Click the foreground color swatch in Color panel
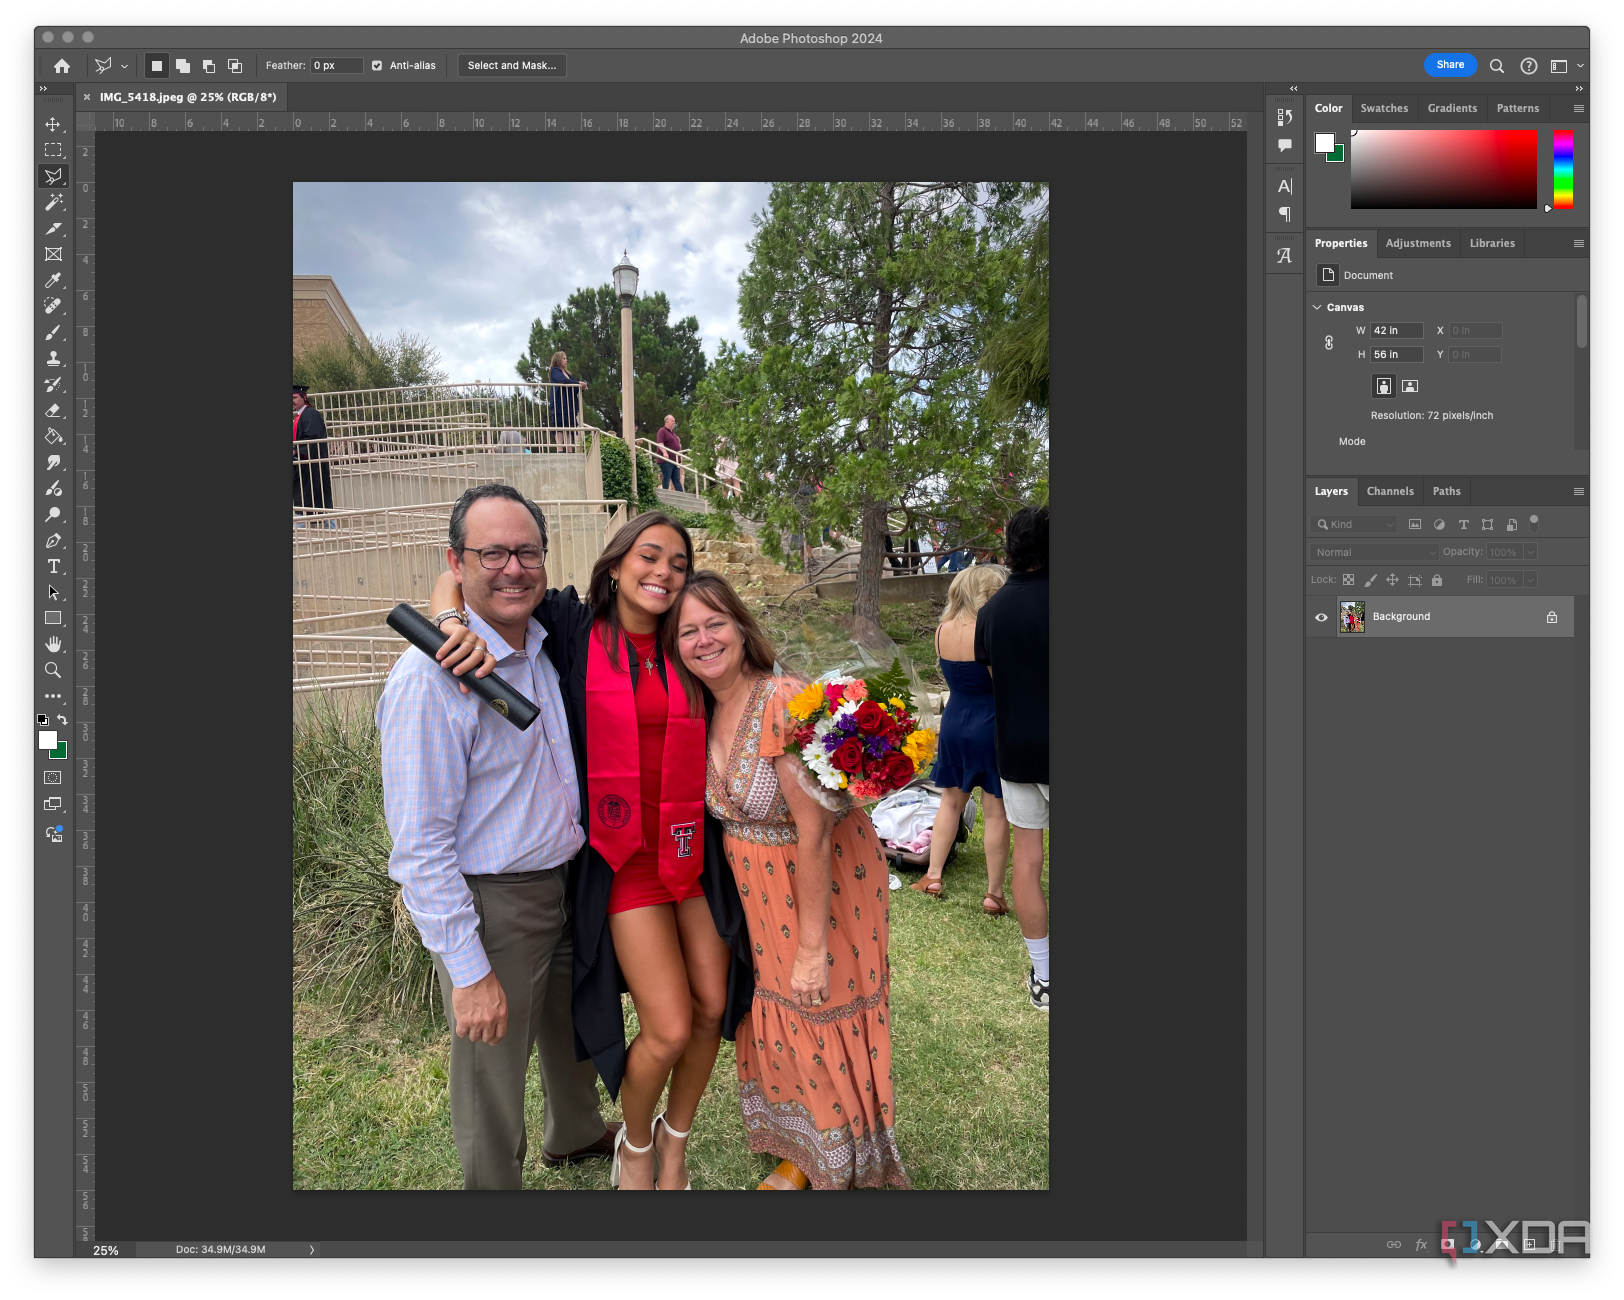The height and width of the screenshot is (1300, 1624). [x=1324, y=142]
